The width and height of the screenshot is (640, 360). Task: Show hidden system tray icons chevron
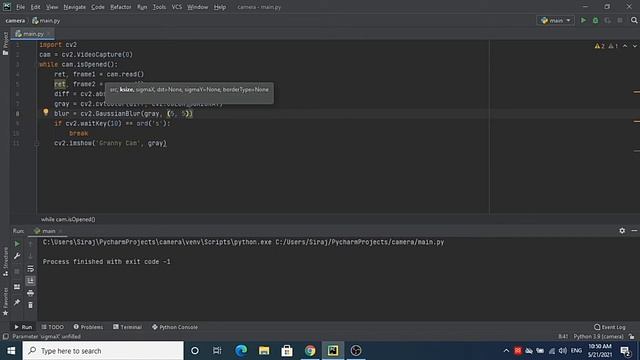coord(506,351)
